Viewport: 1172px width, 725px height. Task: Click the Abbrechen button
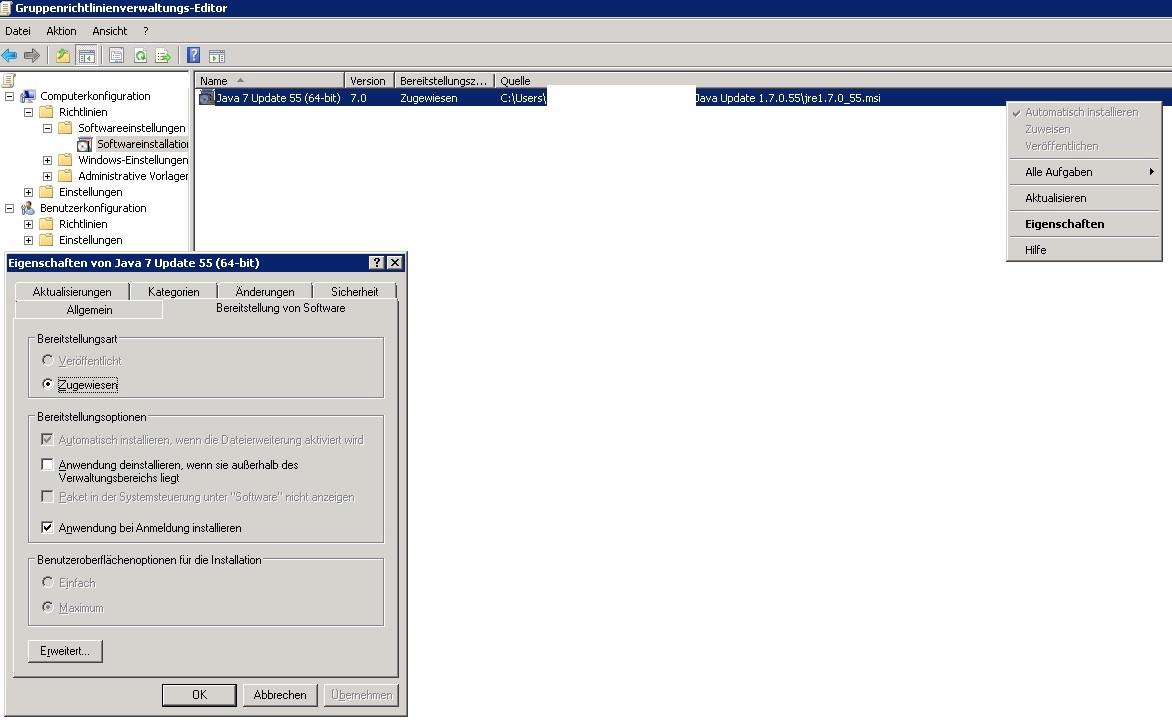280,694
